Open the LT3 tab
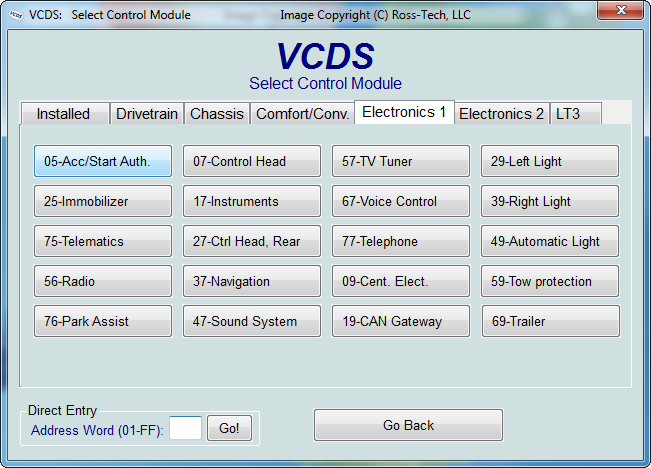This screenshot has height=468, width=651. pos(575,114)
